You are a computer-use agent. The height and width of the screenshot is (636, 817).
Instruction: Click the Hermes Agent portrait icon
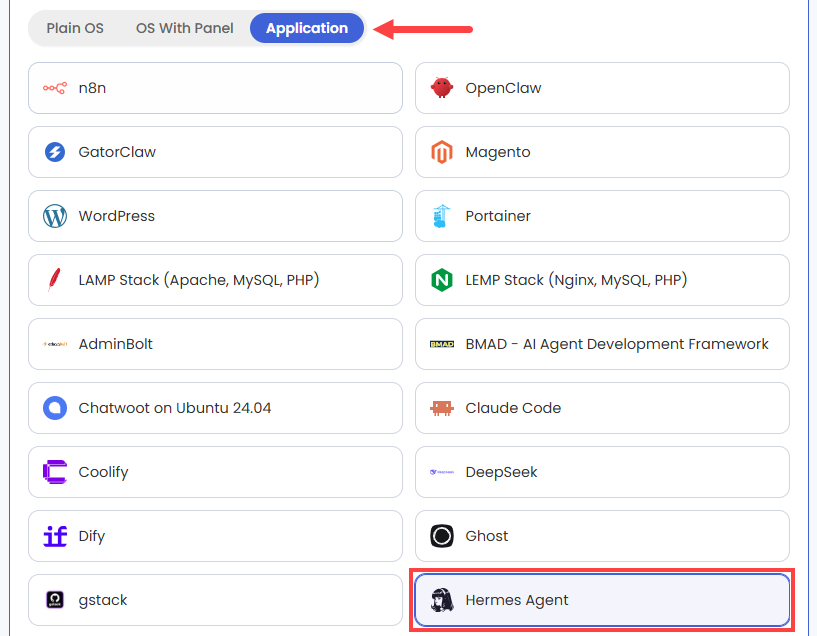pyautogui.click(x=442, y=600)
